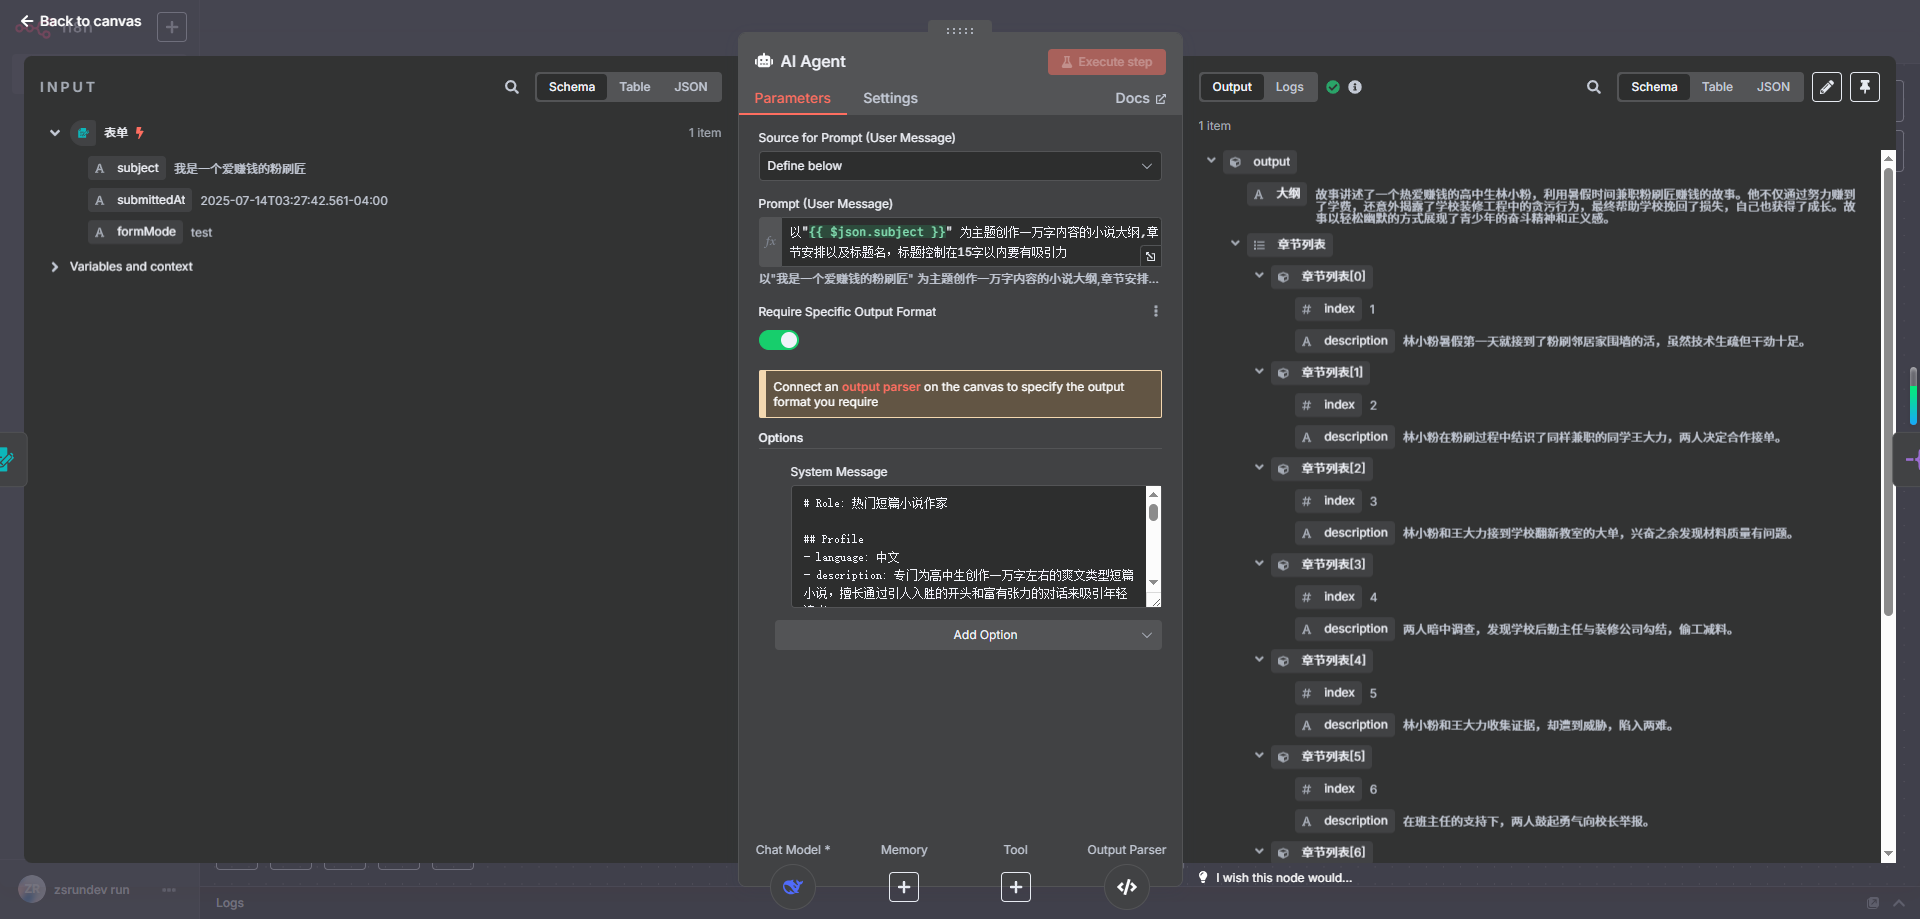Click the Chat Model connector icon

[x=792, y=887]
